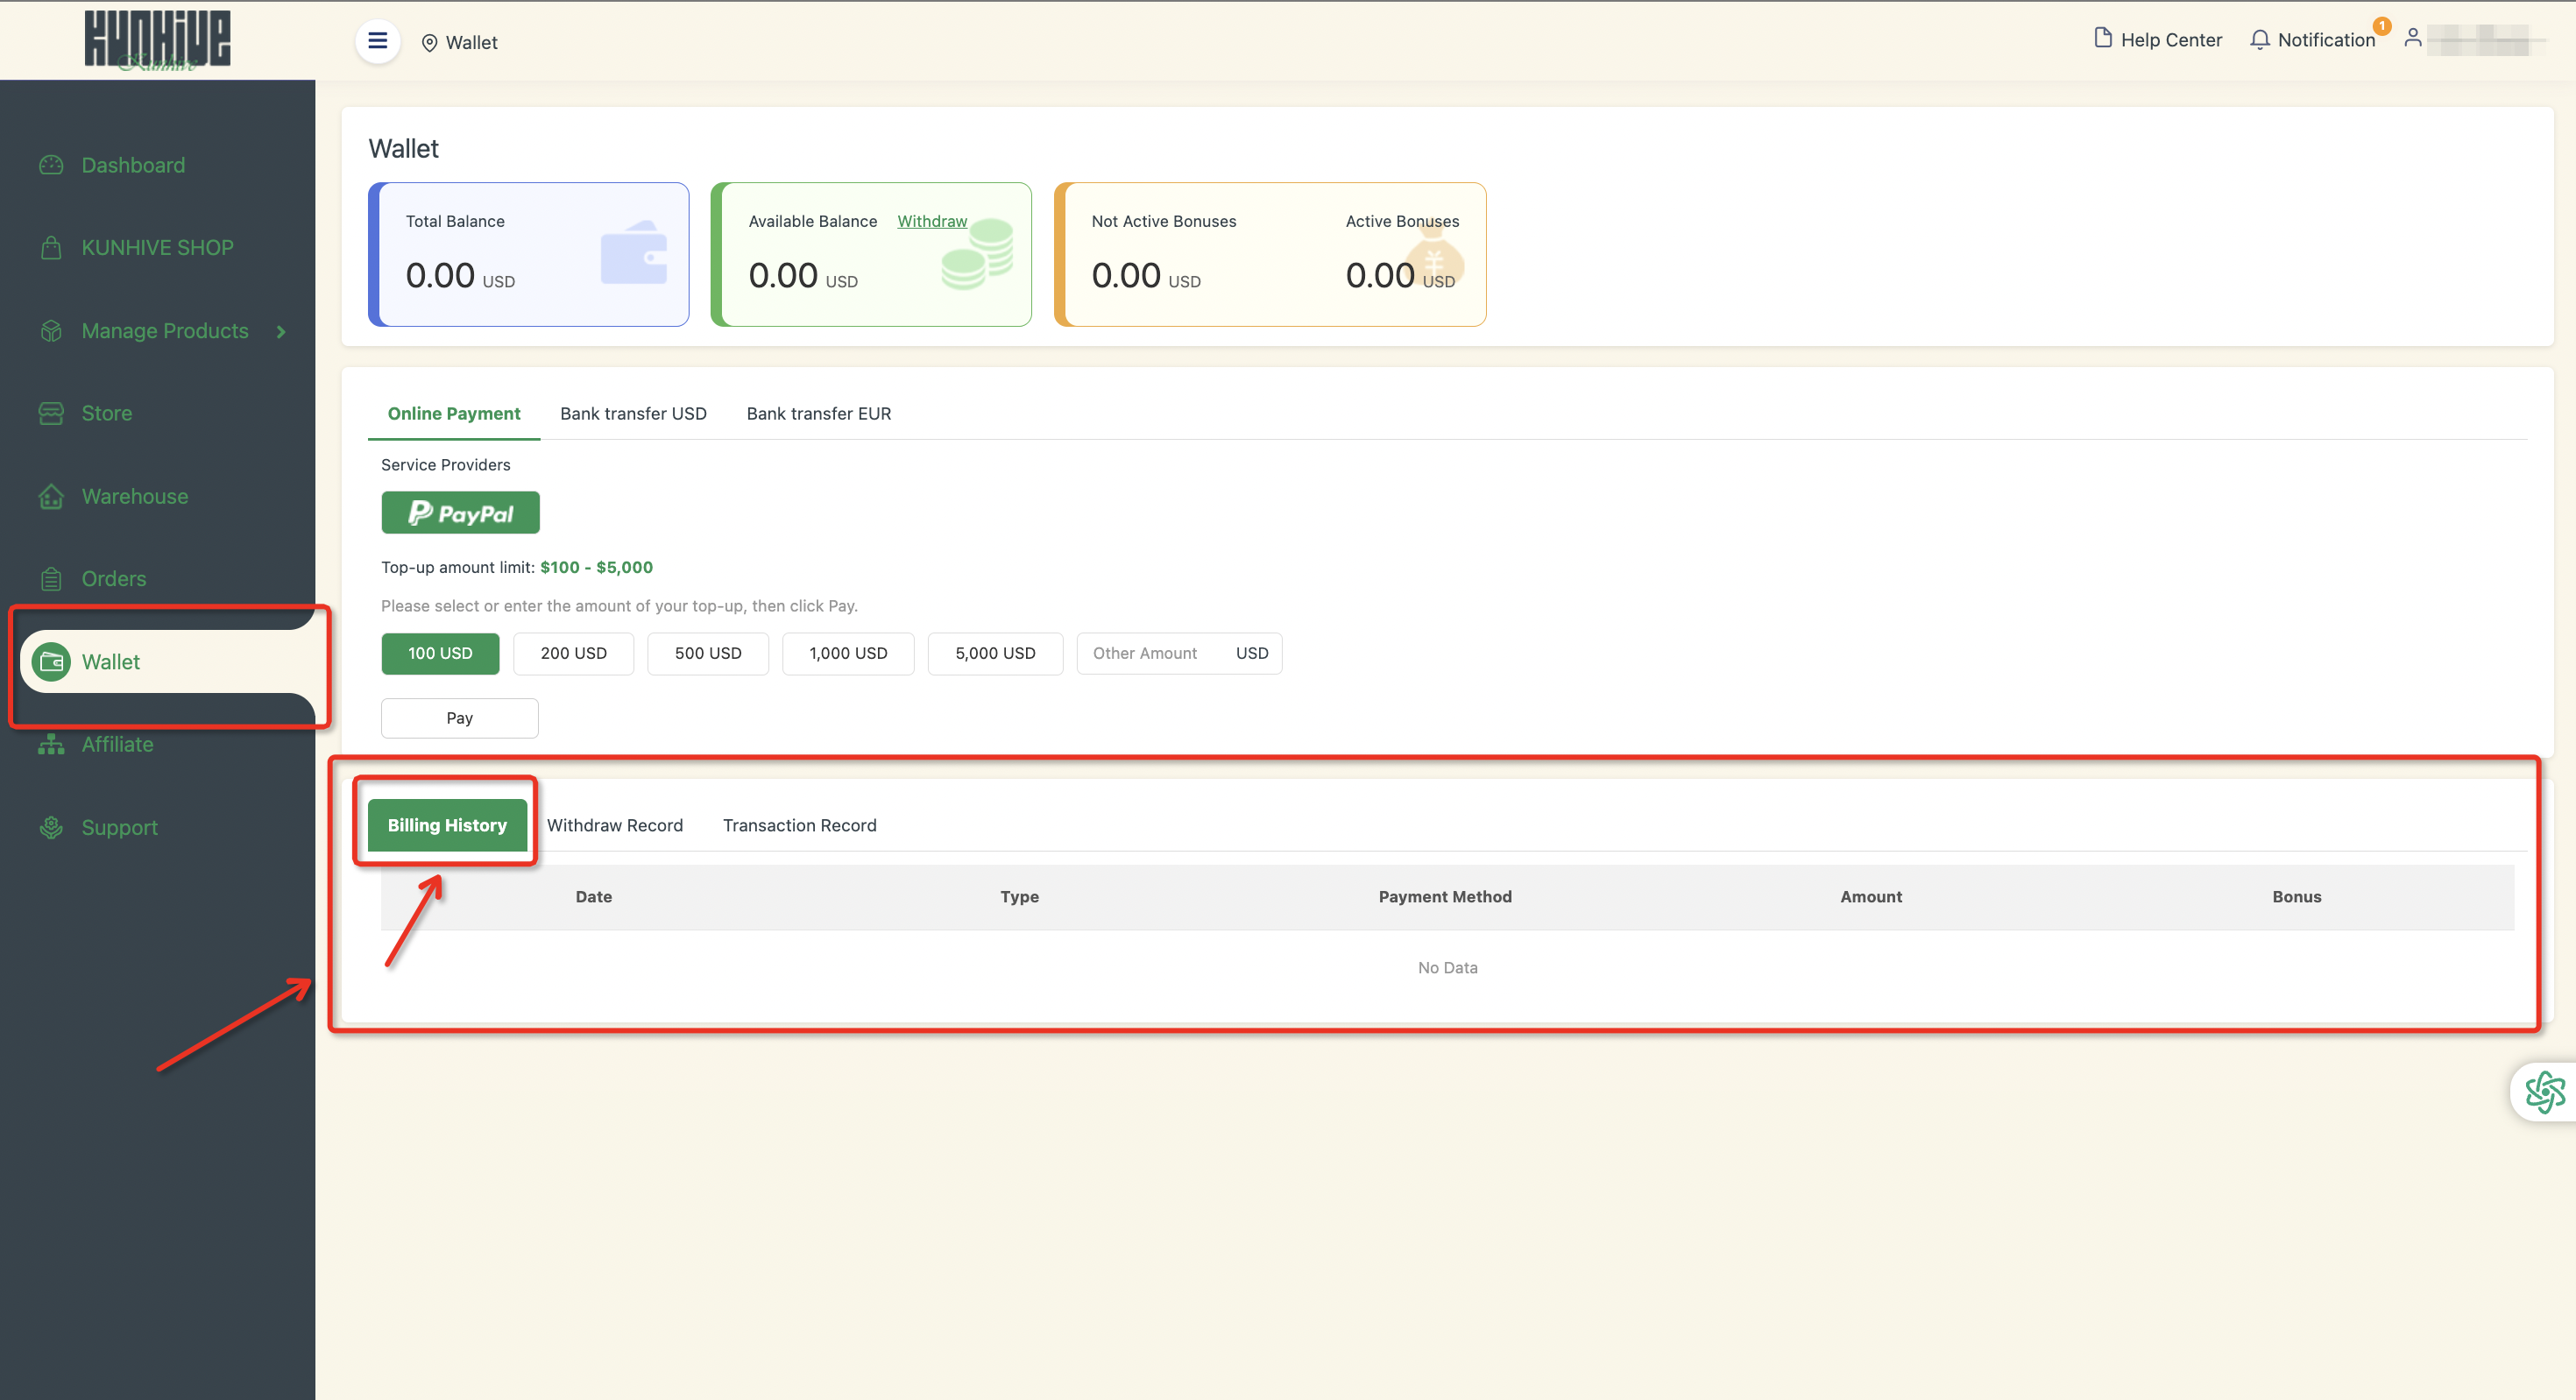Select the 200 USD amount option
Image resolution: width=2576 pixels, height=1400 pixels.
(573, 653)
